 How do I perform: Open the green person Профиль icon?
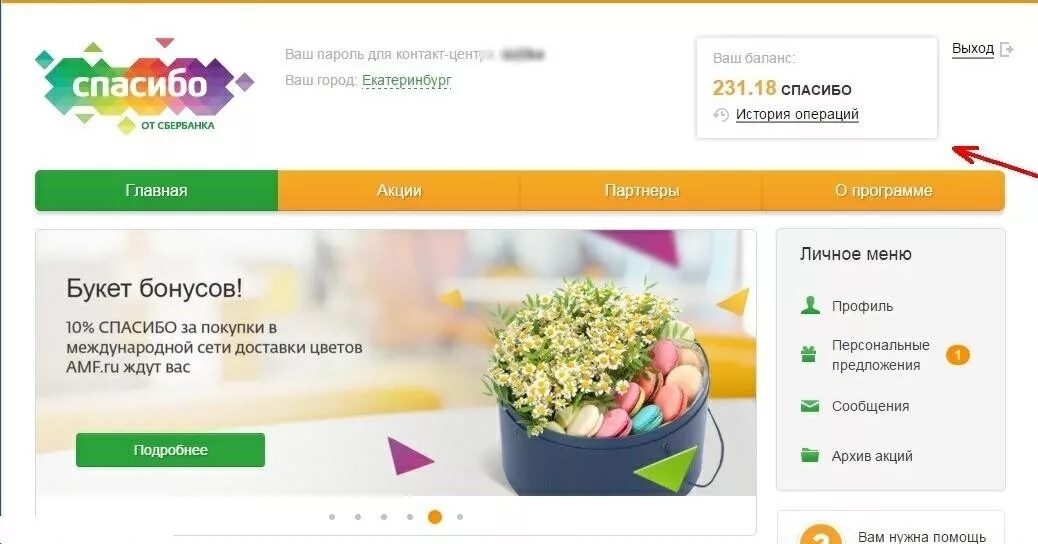(810, 306)
